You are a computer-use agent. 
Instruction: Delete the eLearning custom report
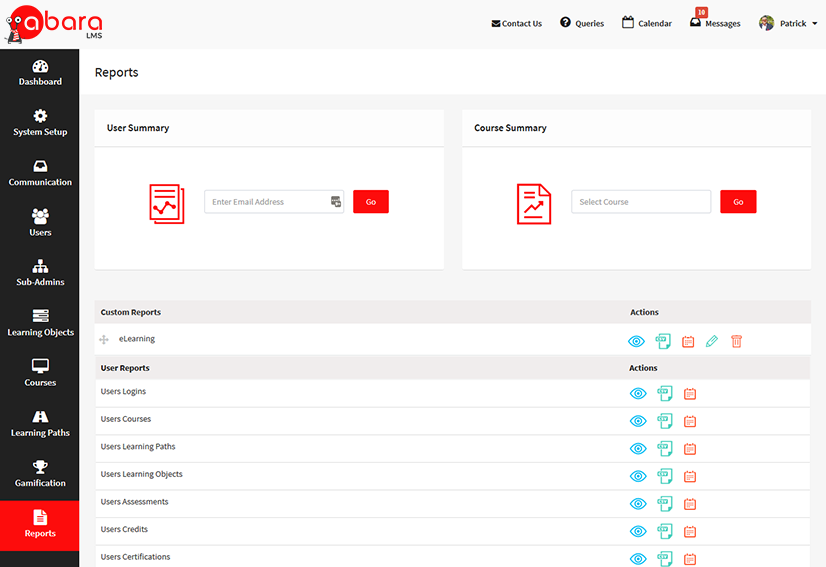(736, 341)
